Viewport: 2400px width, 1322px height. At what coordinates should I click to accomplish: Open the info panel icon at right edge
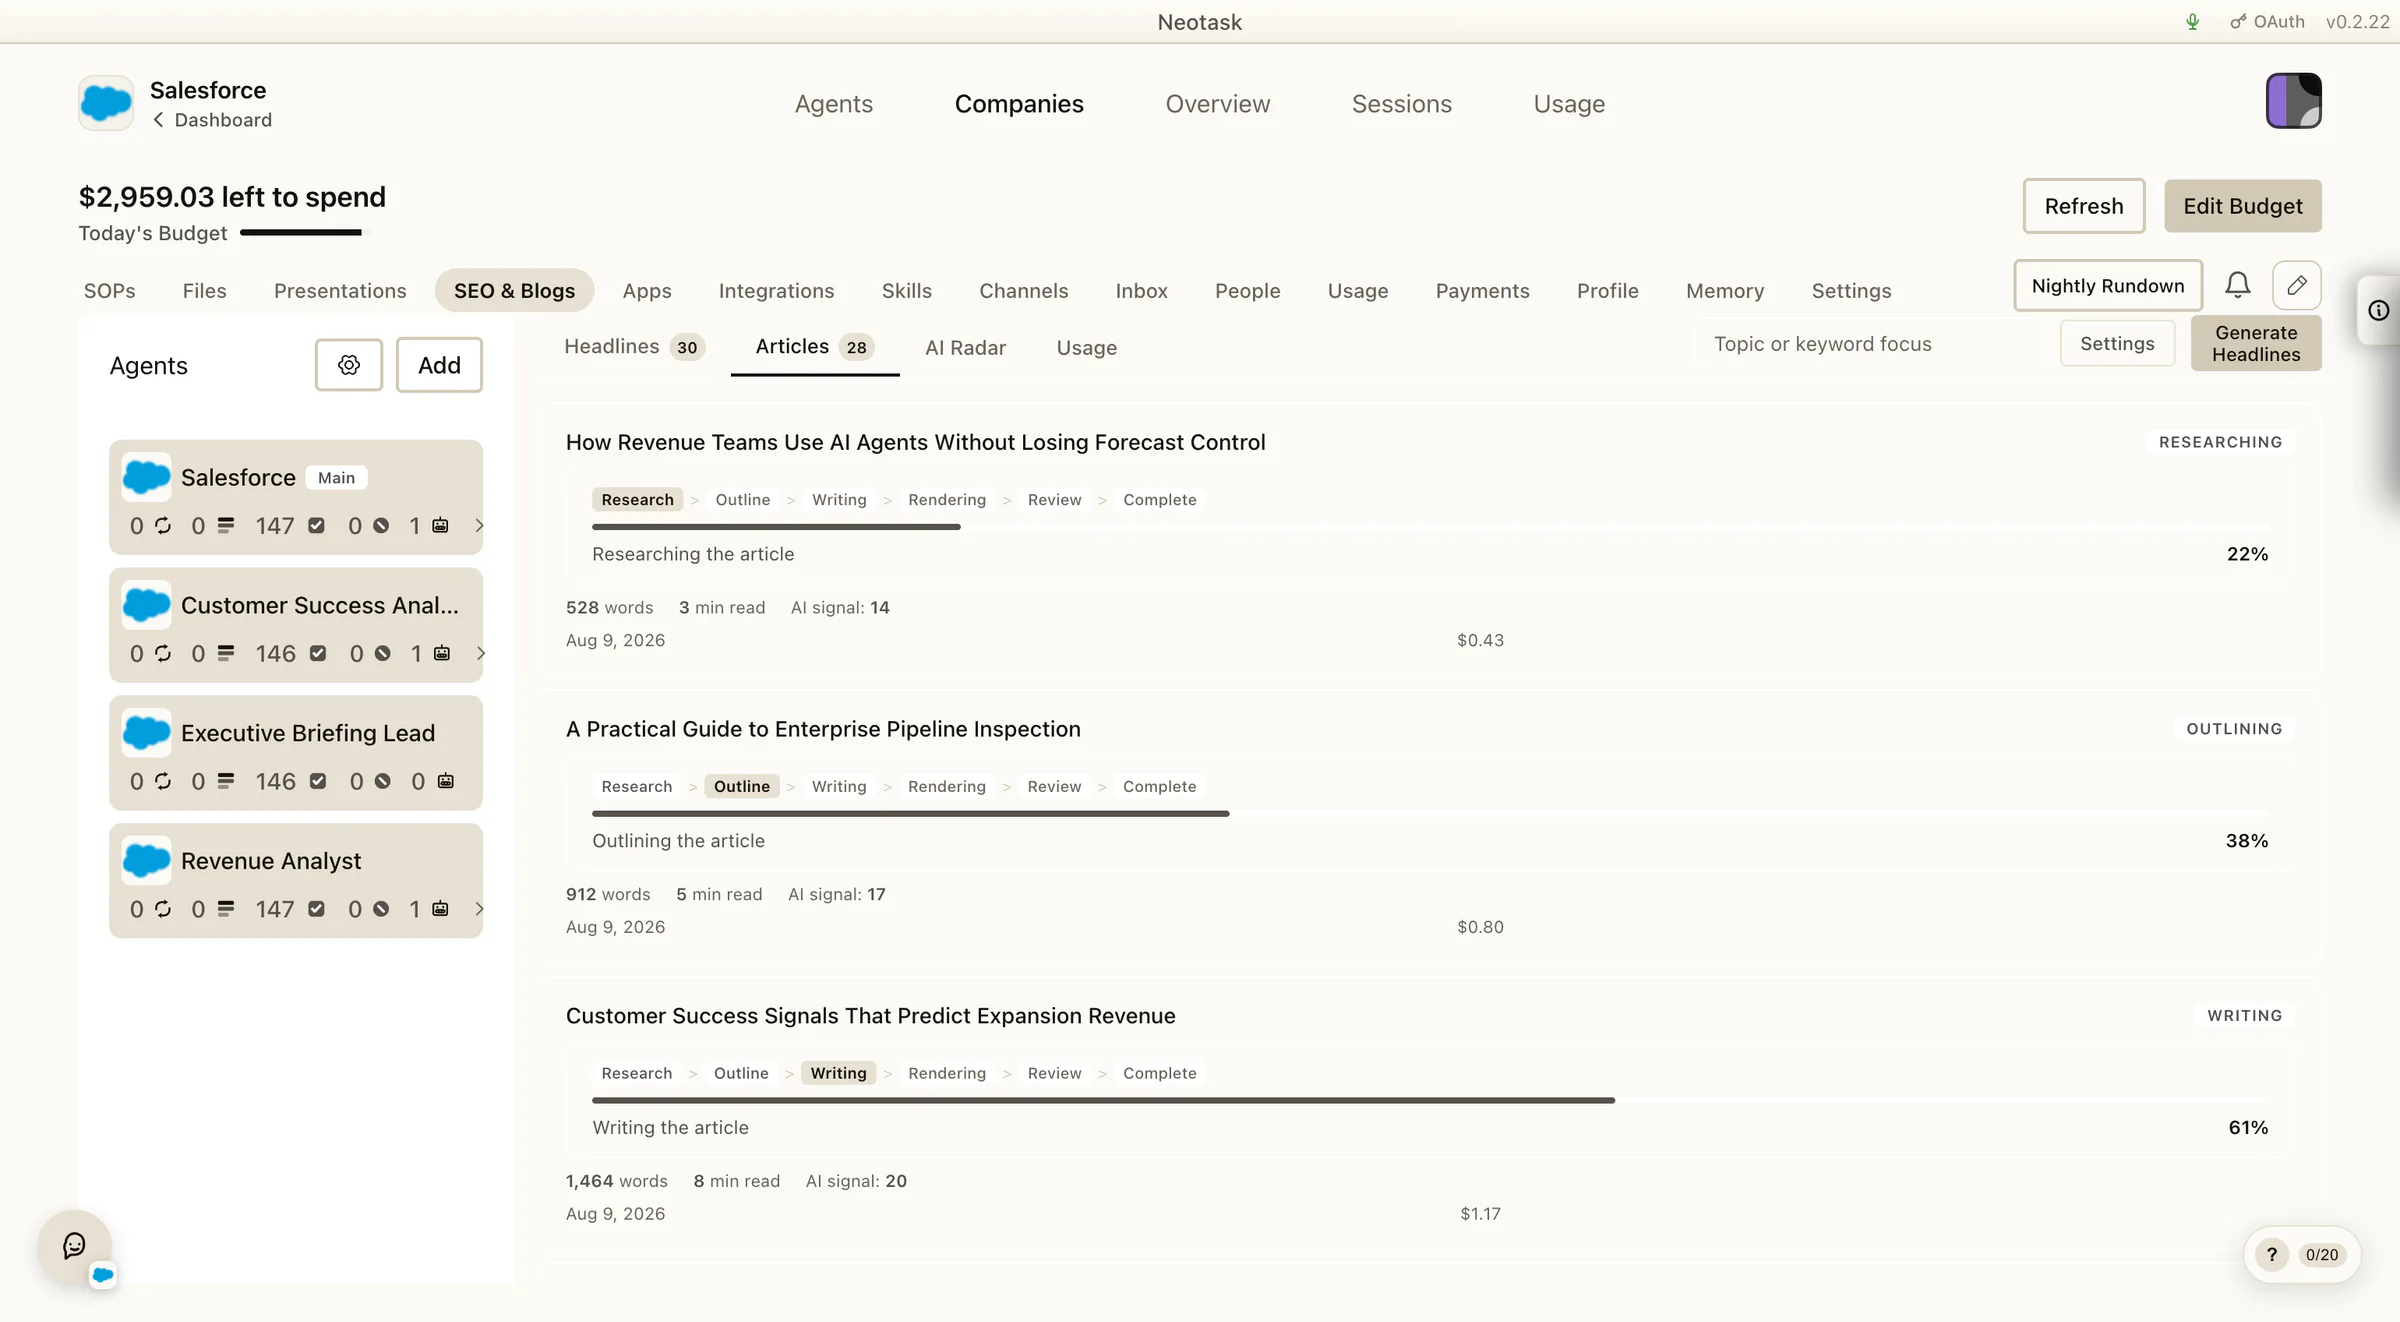[x=2378, y=311]
